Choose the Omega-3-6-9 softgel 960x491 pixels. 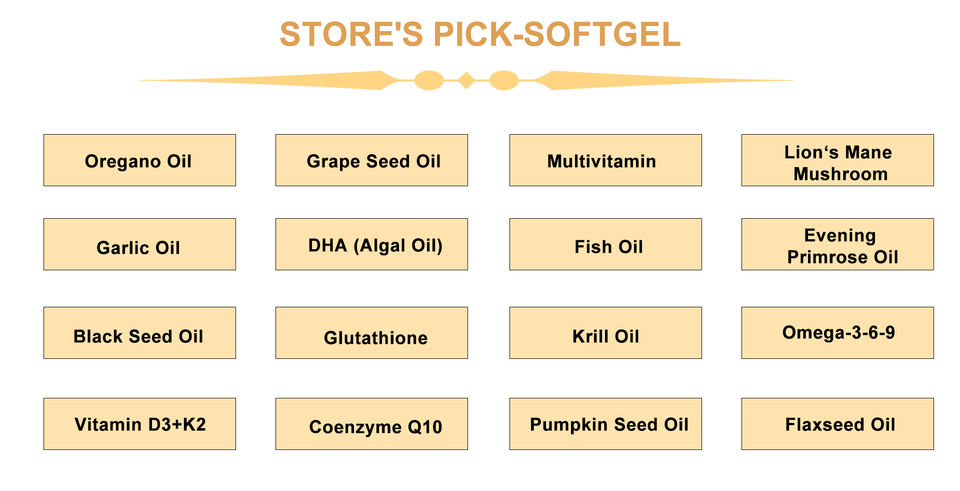[837, 333]
